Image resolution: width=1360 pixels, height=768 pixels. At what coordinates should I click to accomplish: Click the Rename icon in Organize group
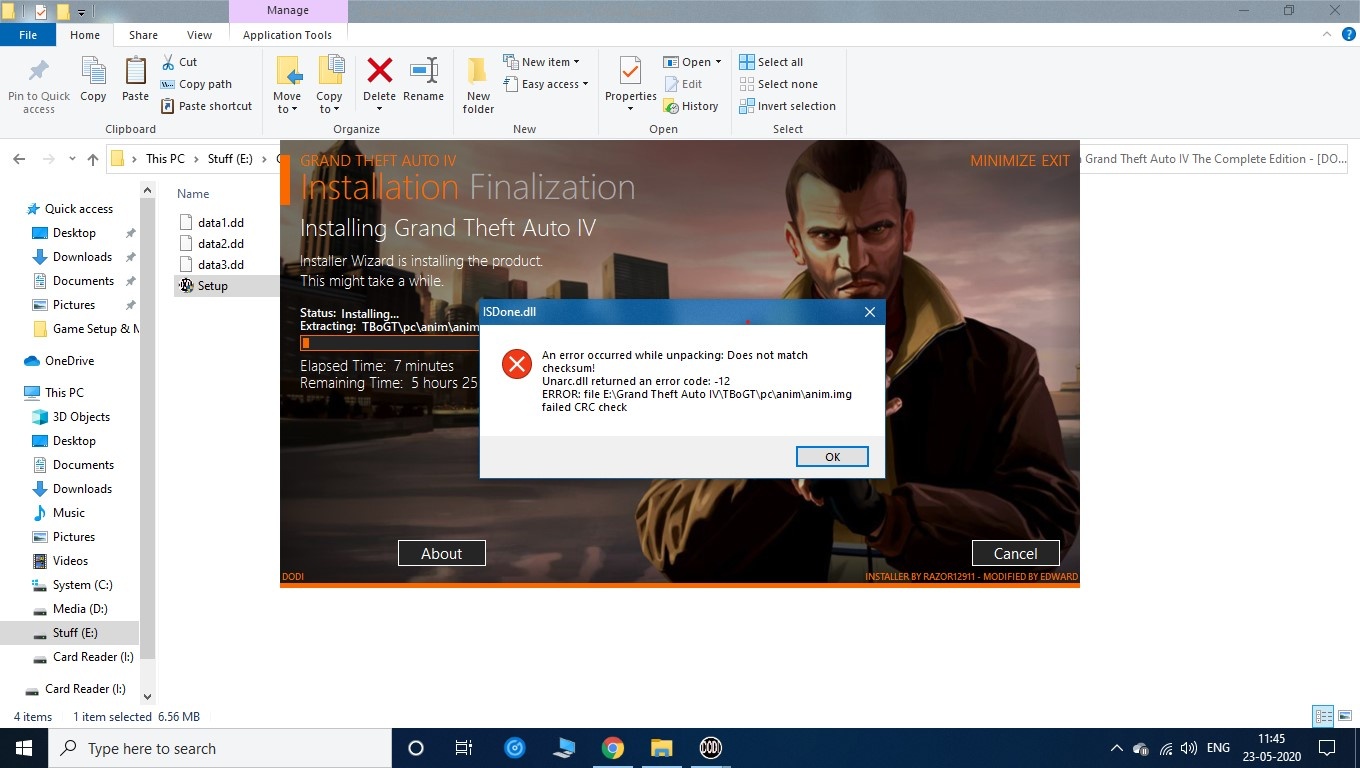pos(423,73)
